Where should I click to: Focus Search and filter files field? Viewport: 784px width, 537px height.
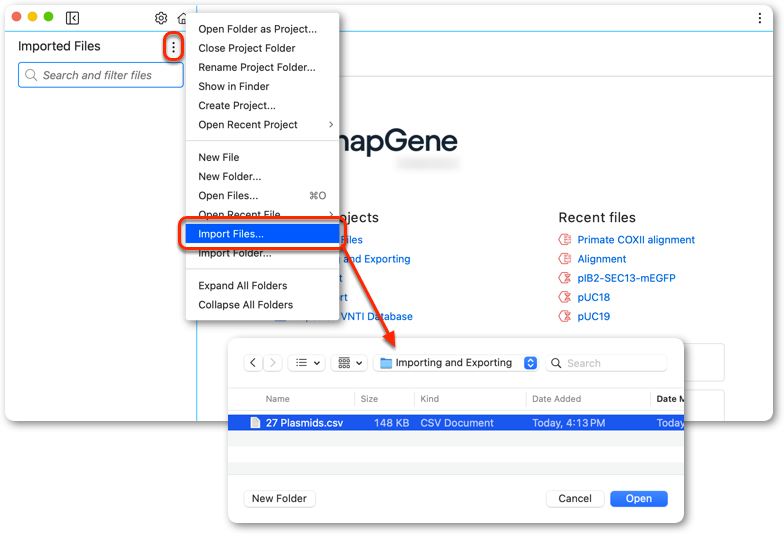(x=101, y=75)
